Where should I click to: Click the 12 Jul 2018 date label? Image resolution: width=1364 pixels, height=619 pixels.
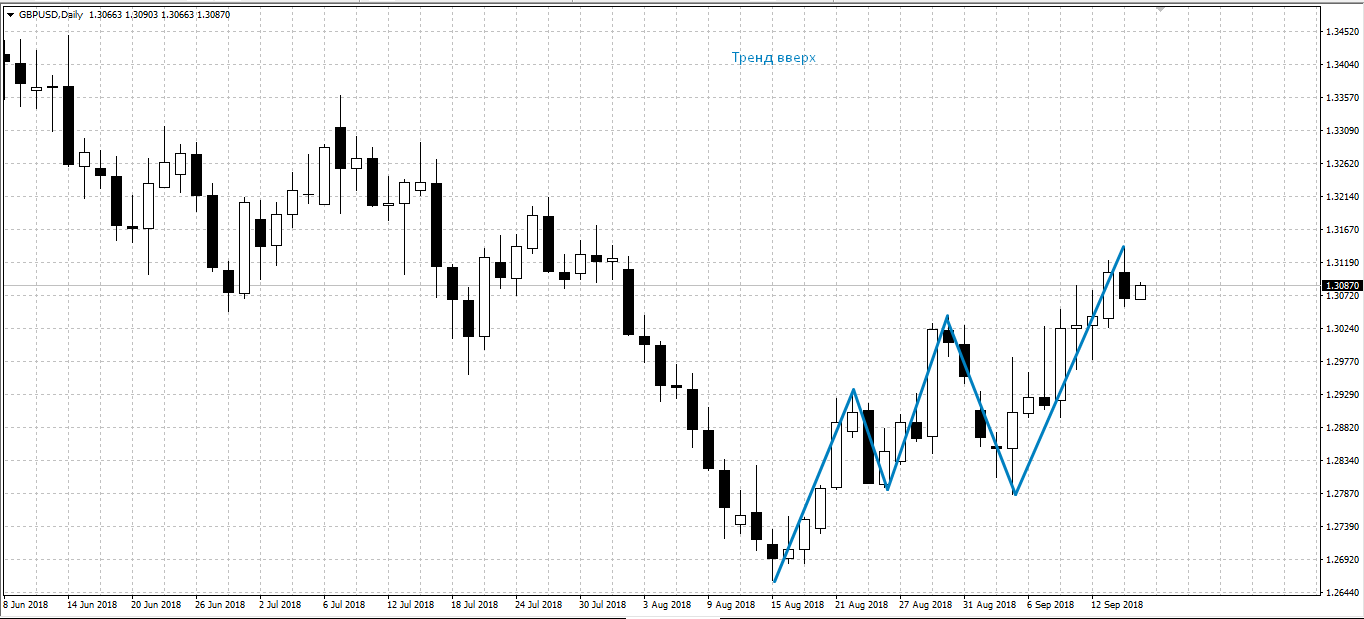pos(410,605)
